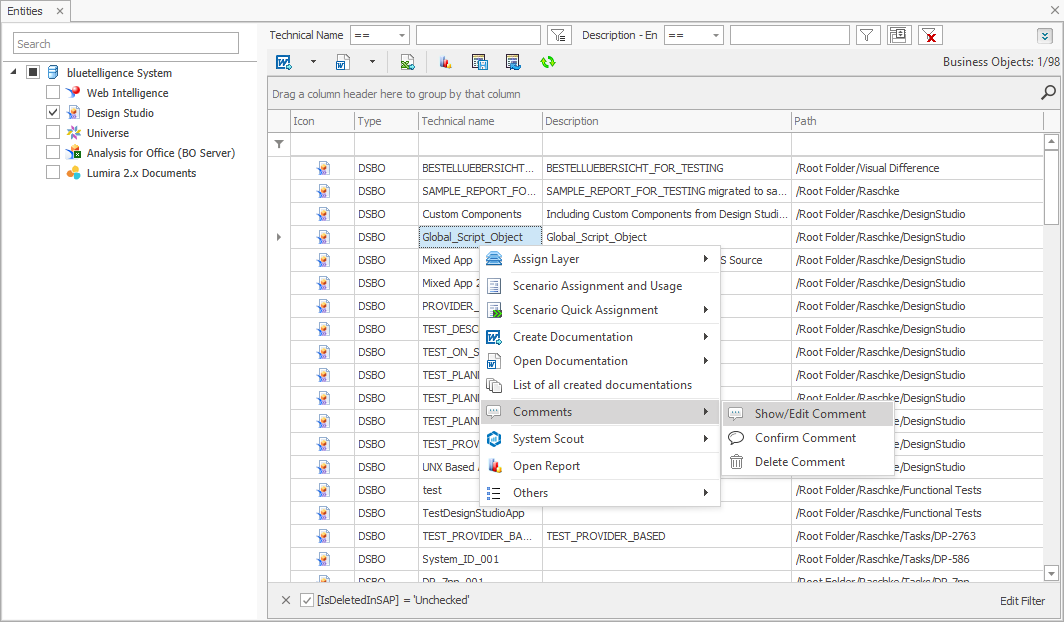
Task: Enable the Universe checkbox
Action: point(52,132)
